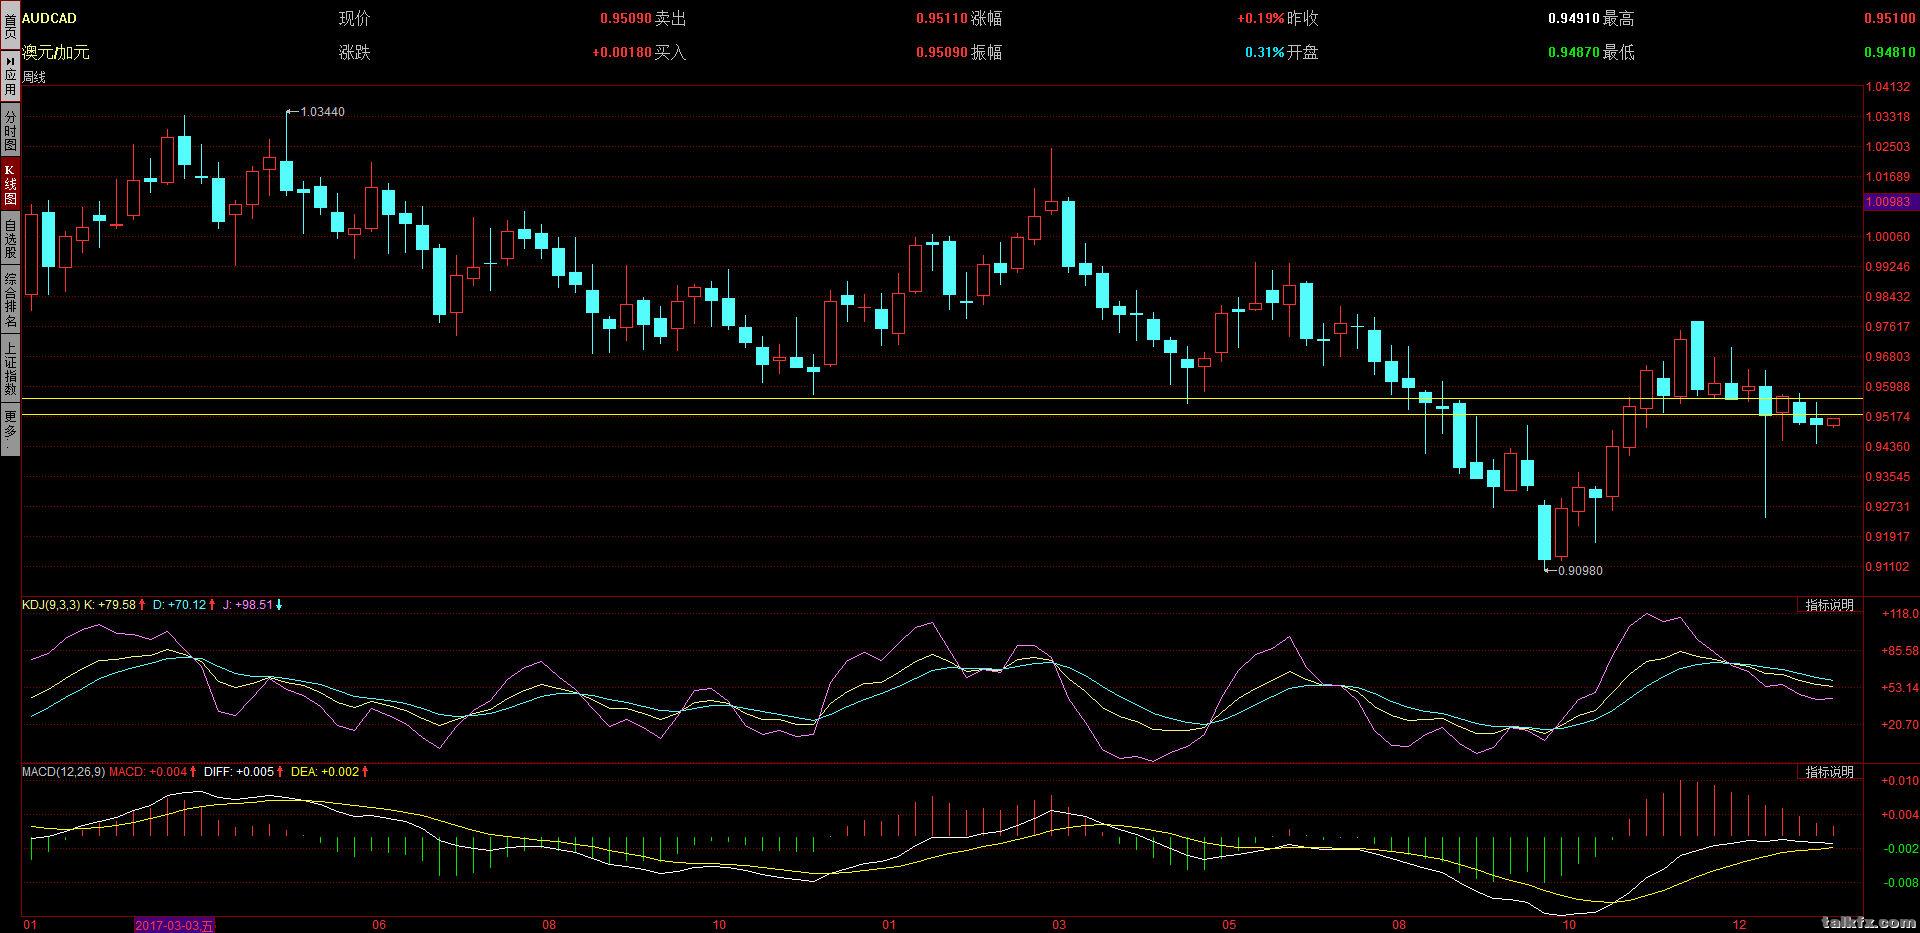This screenshot has height=933, width=1920.
Task: Click the 澳元加元 pair name
Action: pos(55,52)
